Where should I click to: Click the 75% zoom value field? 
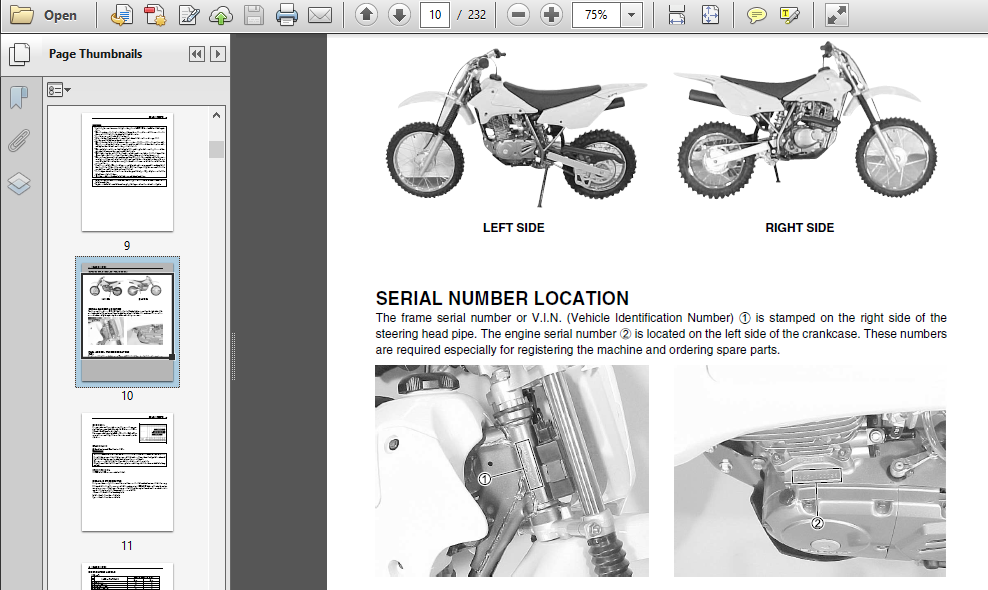tap(596, 14)
